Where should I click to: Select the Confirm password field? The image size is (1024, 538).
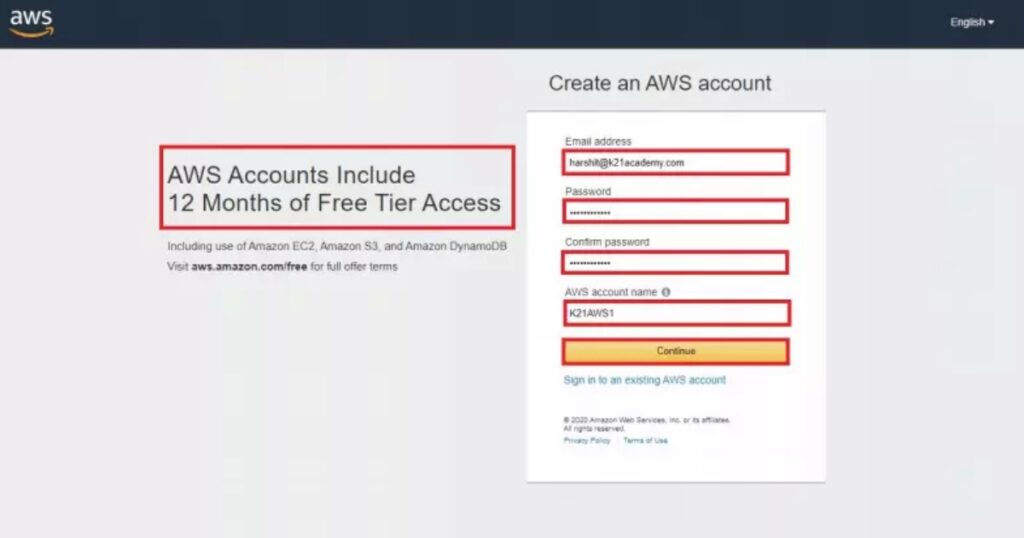[675, 262]
